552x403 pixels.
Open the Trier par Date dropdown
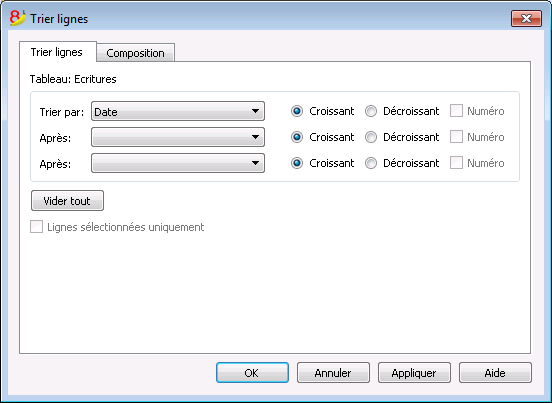(x=178, y=111)
